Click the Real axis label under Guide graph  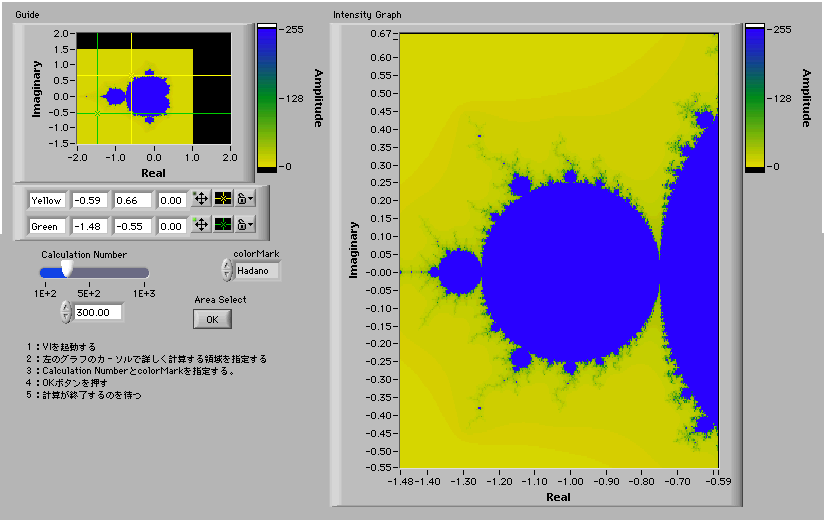[153, 173]
